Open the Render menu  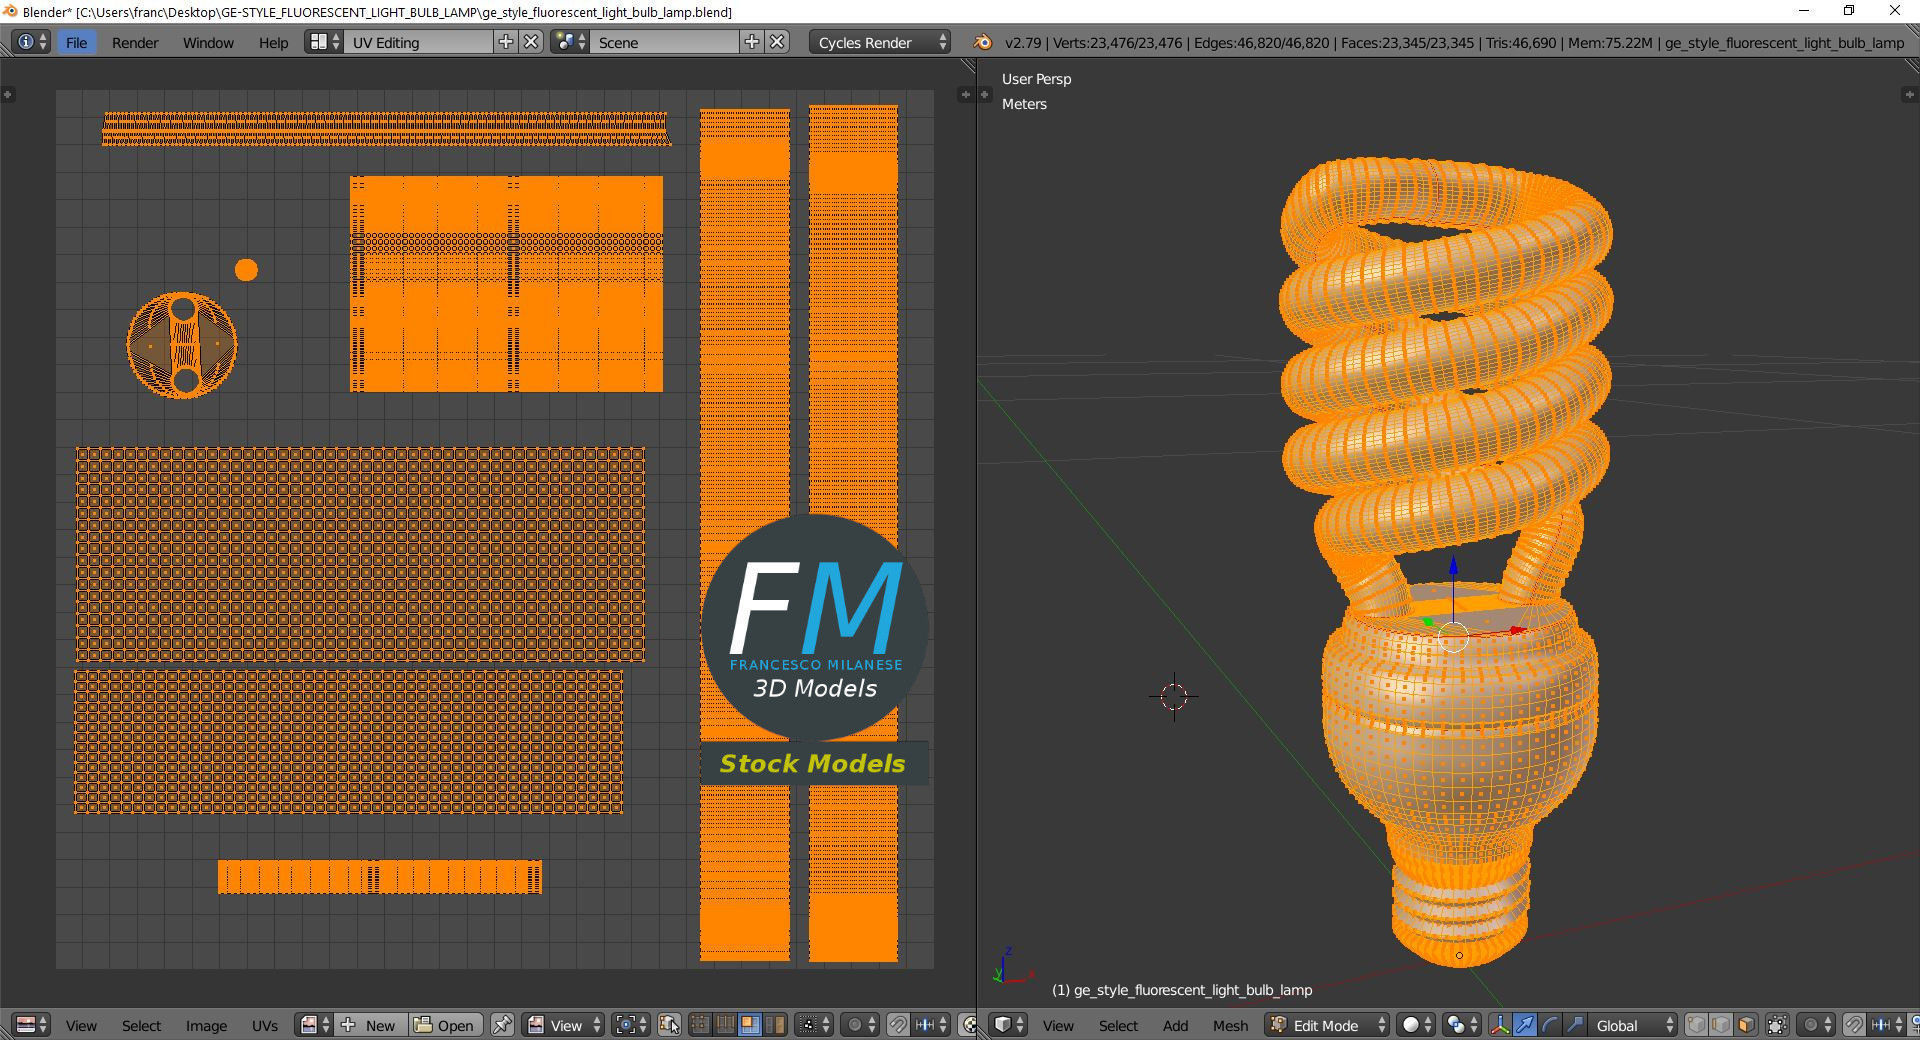[x=135, y=42]
